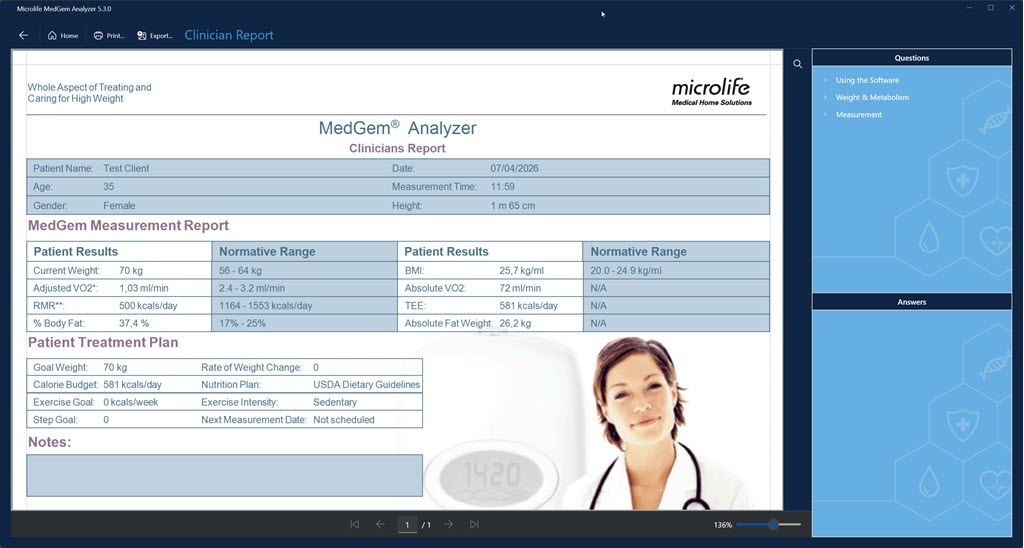Expand the Weight & Metabolism question
Image resolution: width=1024 pixels, height=548 pixels.
tap(872, 97)
